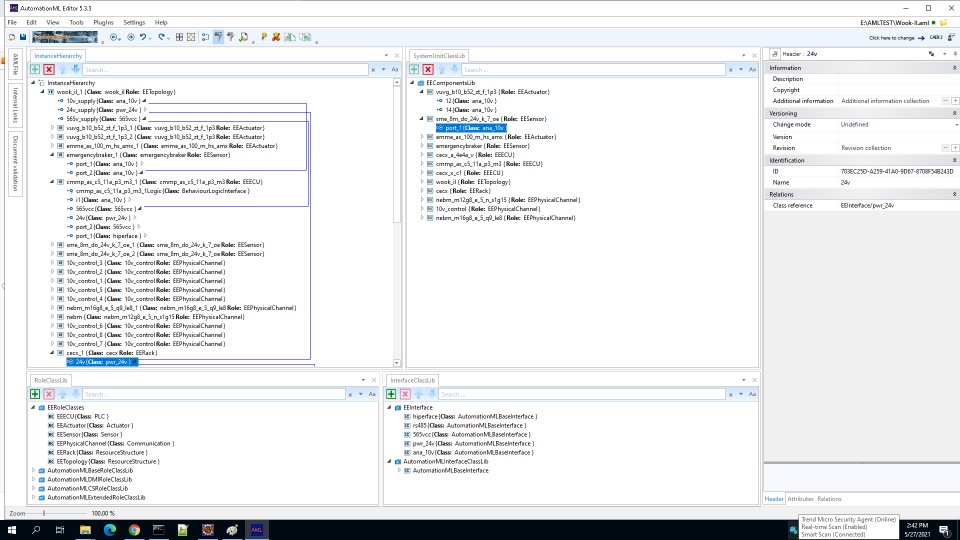
Task: Expand emergencybraker class in SystemUnitClassLib
Action: coord(422,146)
